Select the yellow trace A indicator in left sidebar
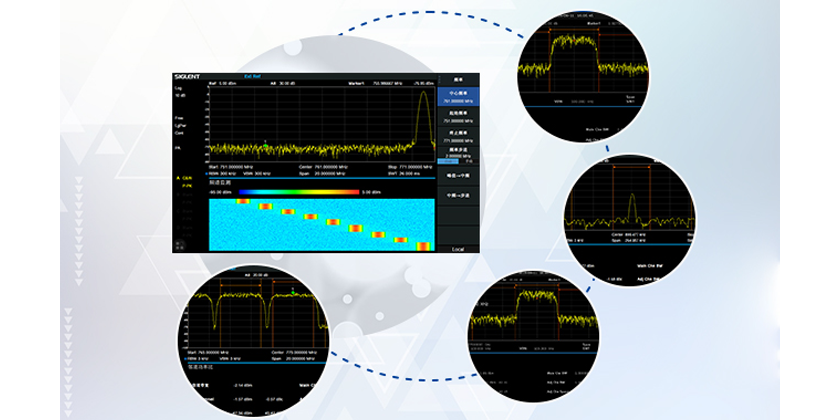 [184, 178]
